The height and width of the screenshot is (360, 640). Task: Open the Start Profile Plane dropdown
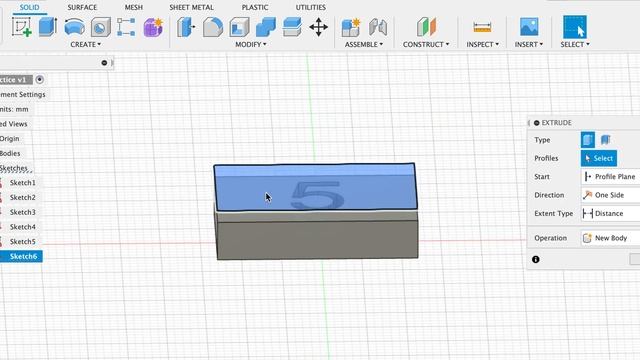(610, 177)
